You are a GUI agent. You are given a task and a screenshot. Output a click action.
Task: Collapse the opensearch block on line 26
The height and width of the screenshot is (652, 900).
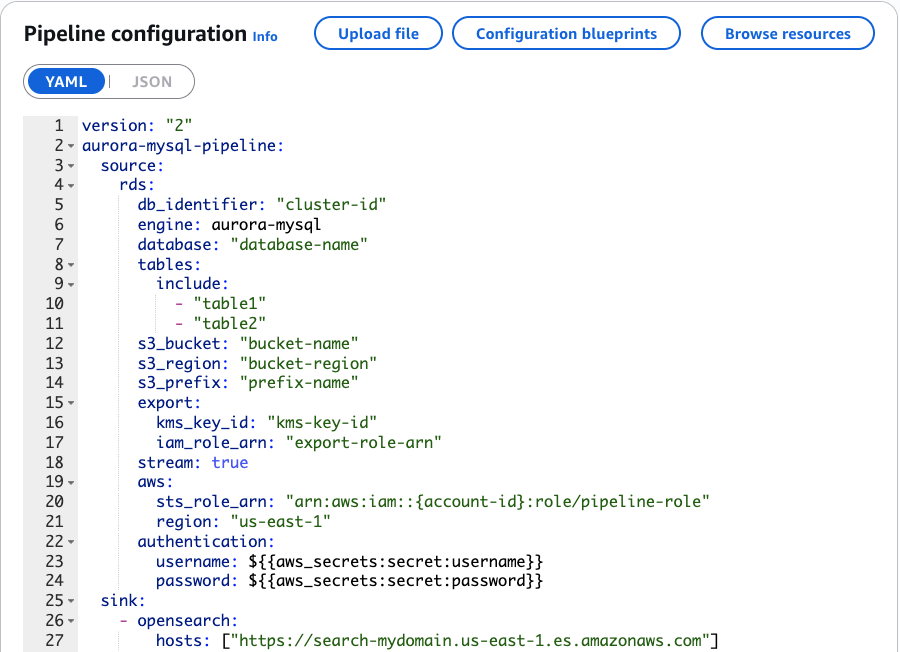[71, 621]
